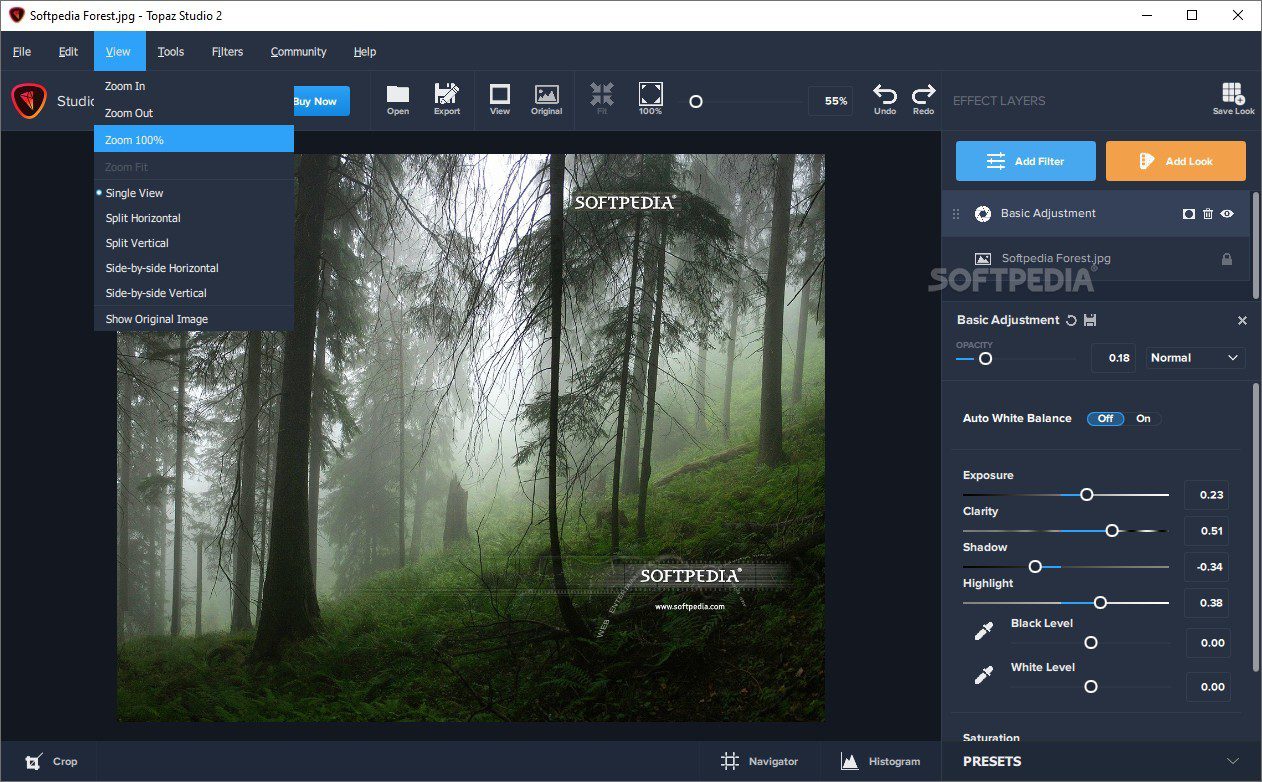Open the Histogram panel
The width and height of the screenshot is (1262, 782).
pos(880,761)
